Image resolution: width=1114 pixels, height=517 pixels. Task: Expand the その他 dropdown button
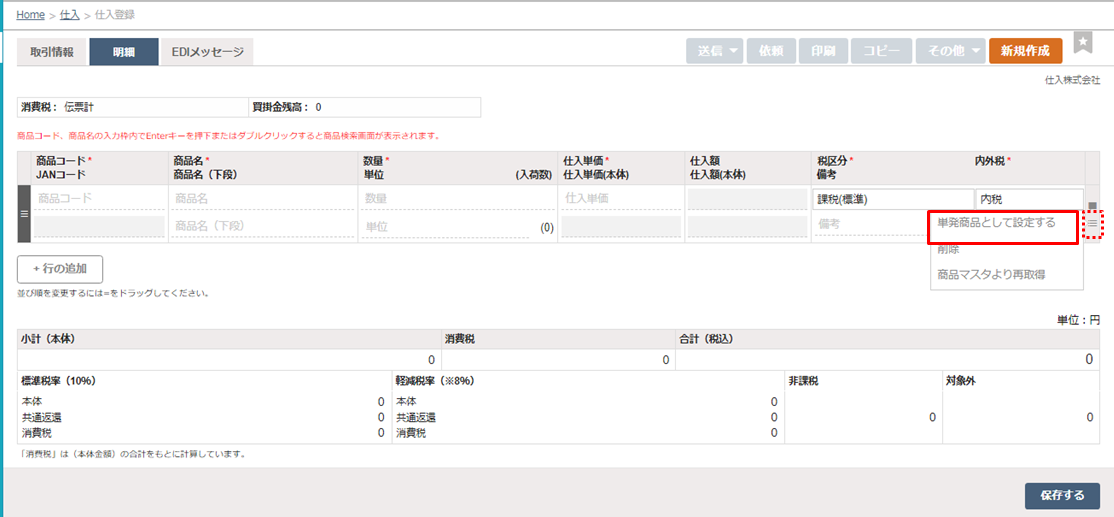(949, 51)
